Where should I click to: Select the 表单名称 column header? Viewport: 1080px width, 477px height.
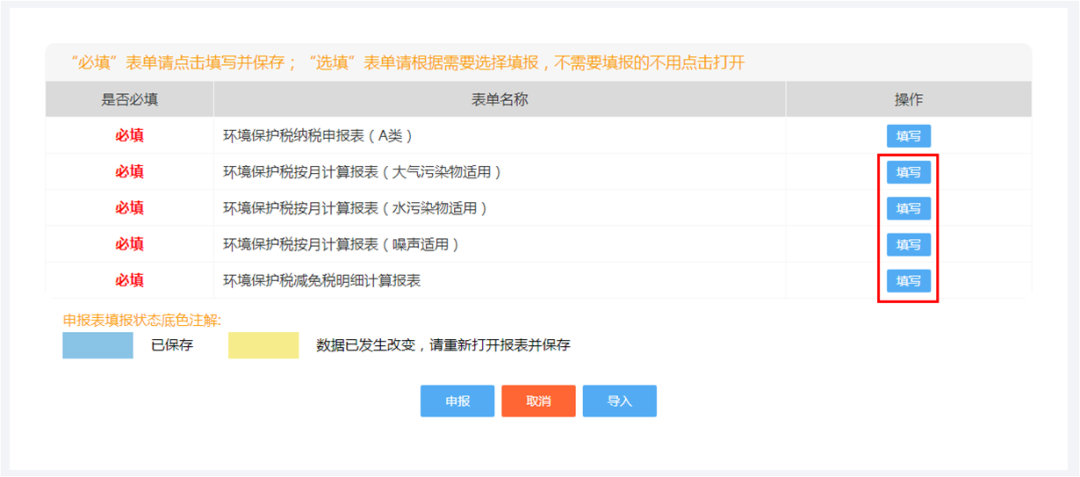(500, 100)
